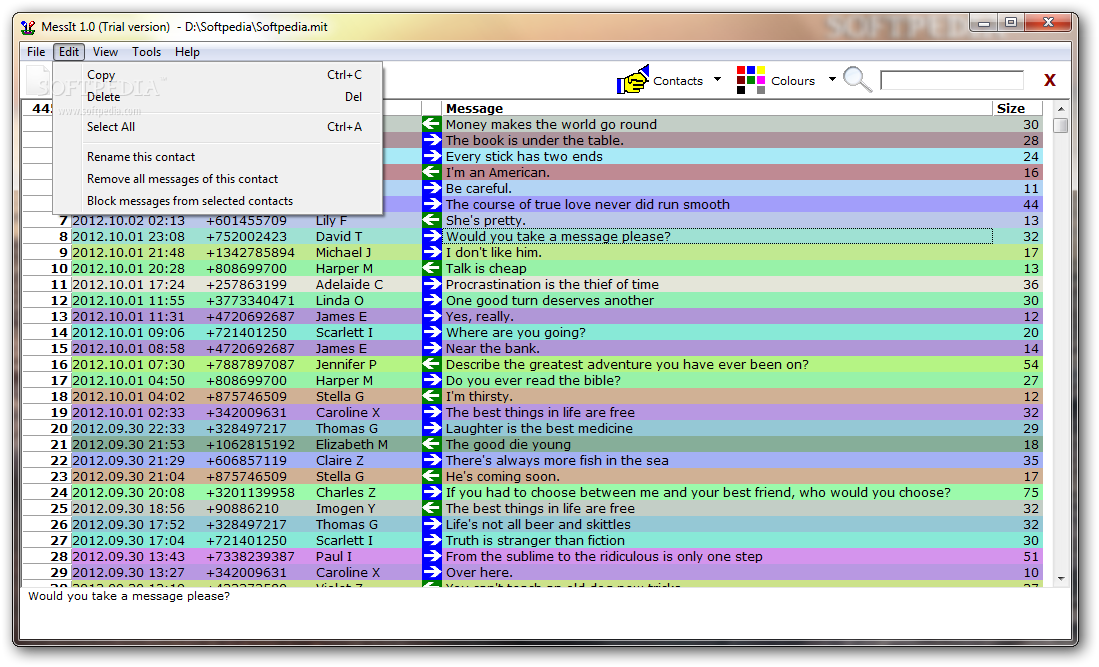Click preview text in bottom message pane
Viewport: 1099px width, 667px height.
pos(129,596)
